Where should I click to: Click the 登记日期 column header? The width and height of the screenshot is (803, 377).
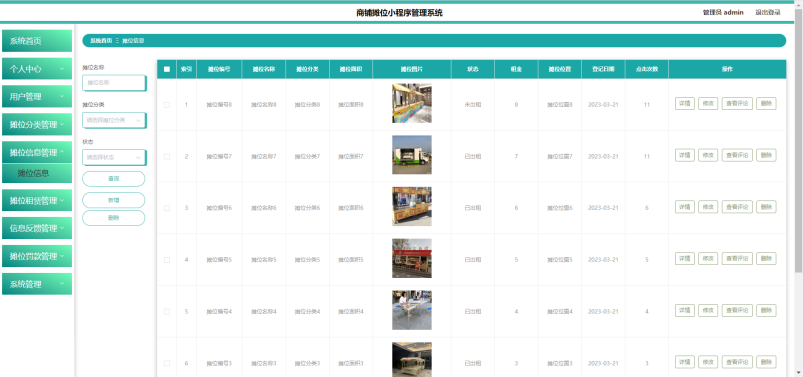603,69
